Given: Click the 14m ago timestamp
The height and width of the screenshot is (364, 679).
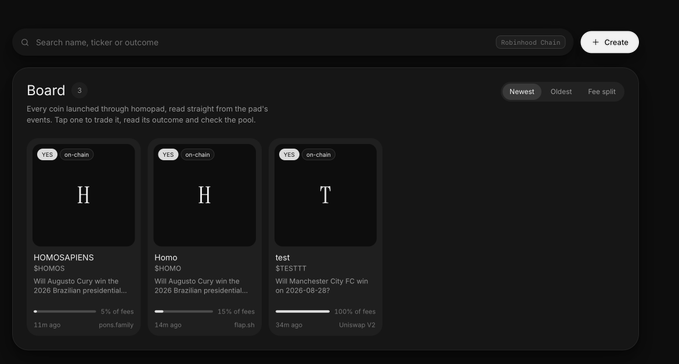Looking at the screenshot, I should click(x=168, y=325).
